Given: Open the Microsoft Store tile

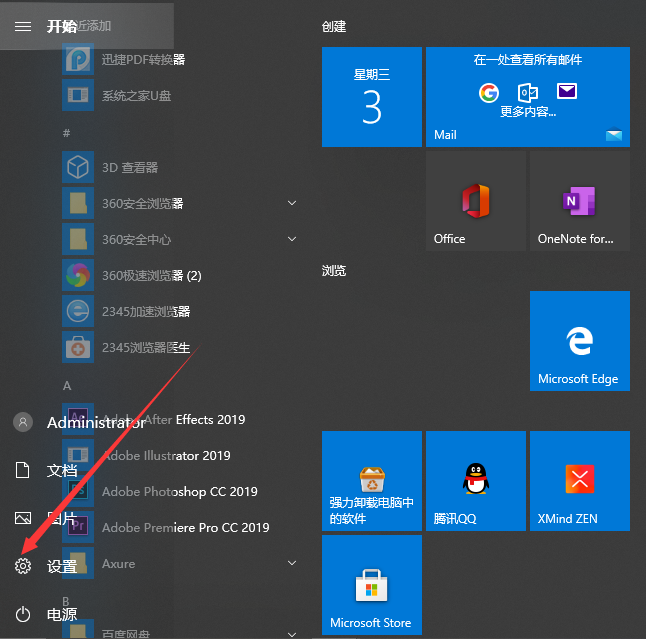Looking at the screenshot, I should coord(372,585).
